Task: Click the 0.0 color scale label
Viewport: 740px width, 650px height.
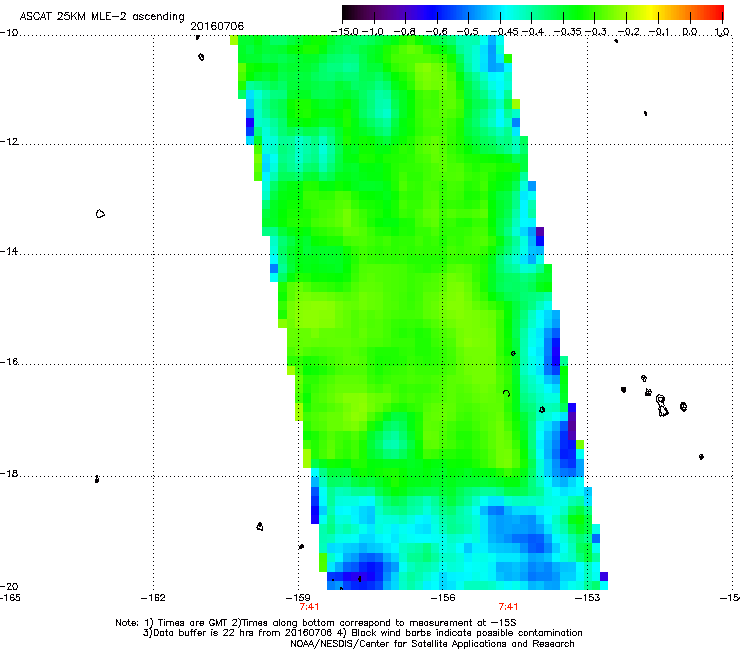Action: 690,32
